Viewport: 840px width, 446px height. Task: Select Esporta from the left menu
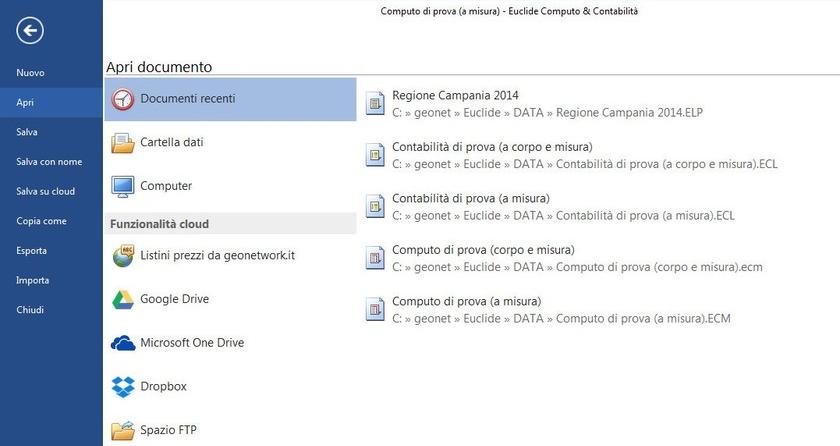coord(31,251)
